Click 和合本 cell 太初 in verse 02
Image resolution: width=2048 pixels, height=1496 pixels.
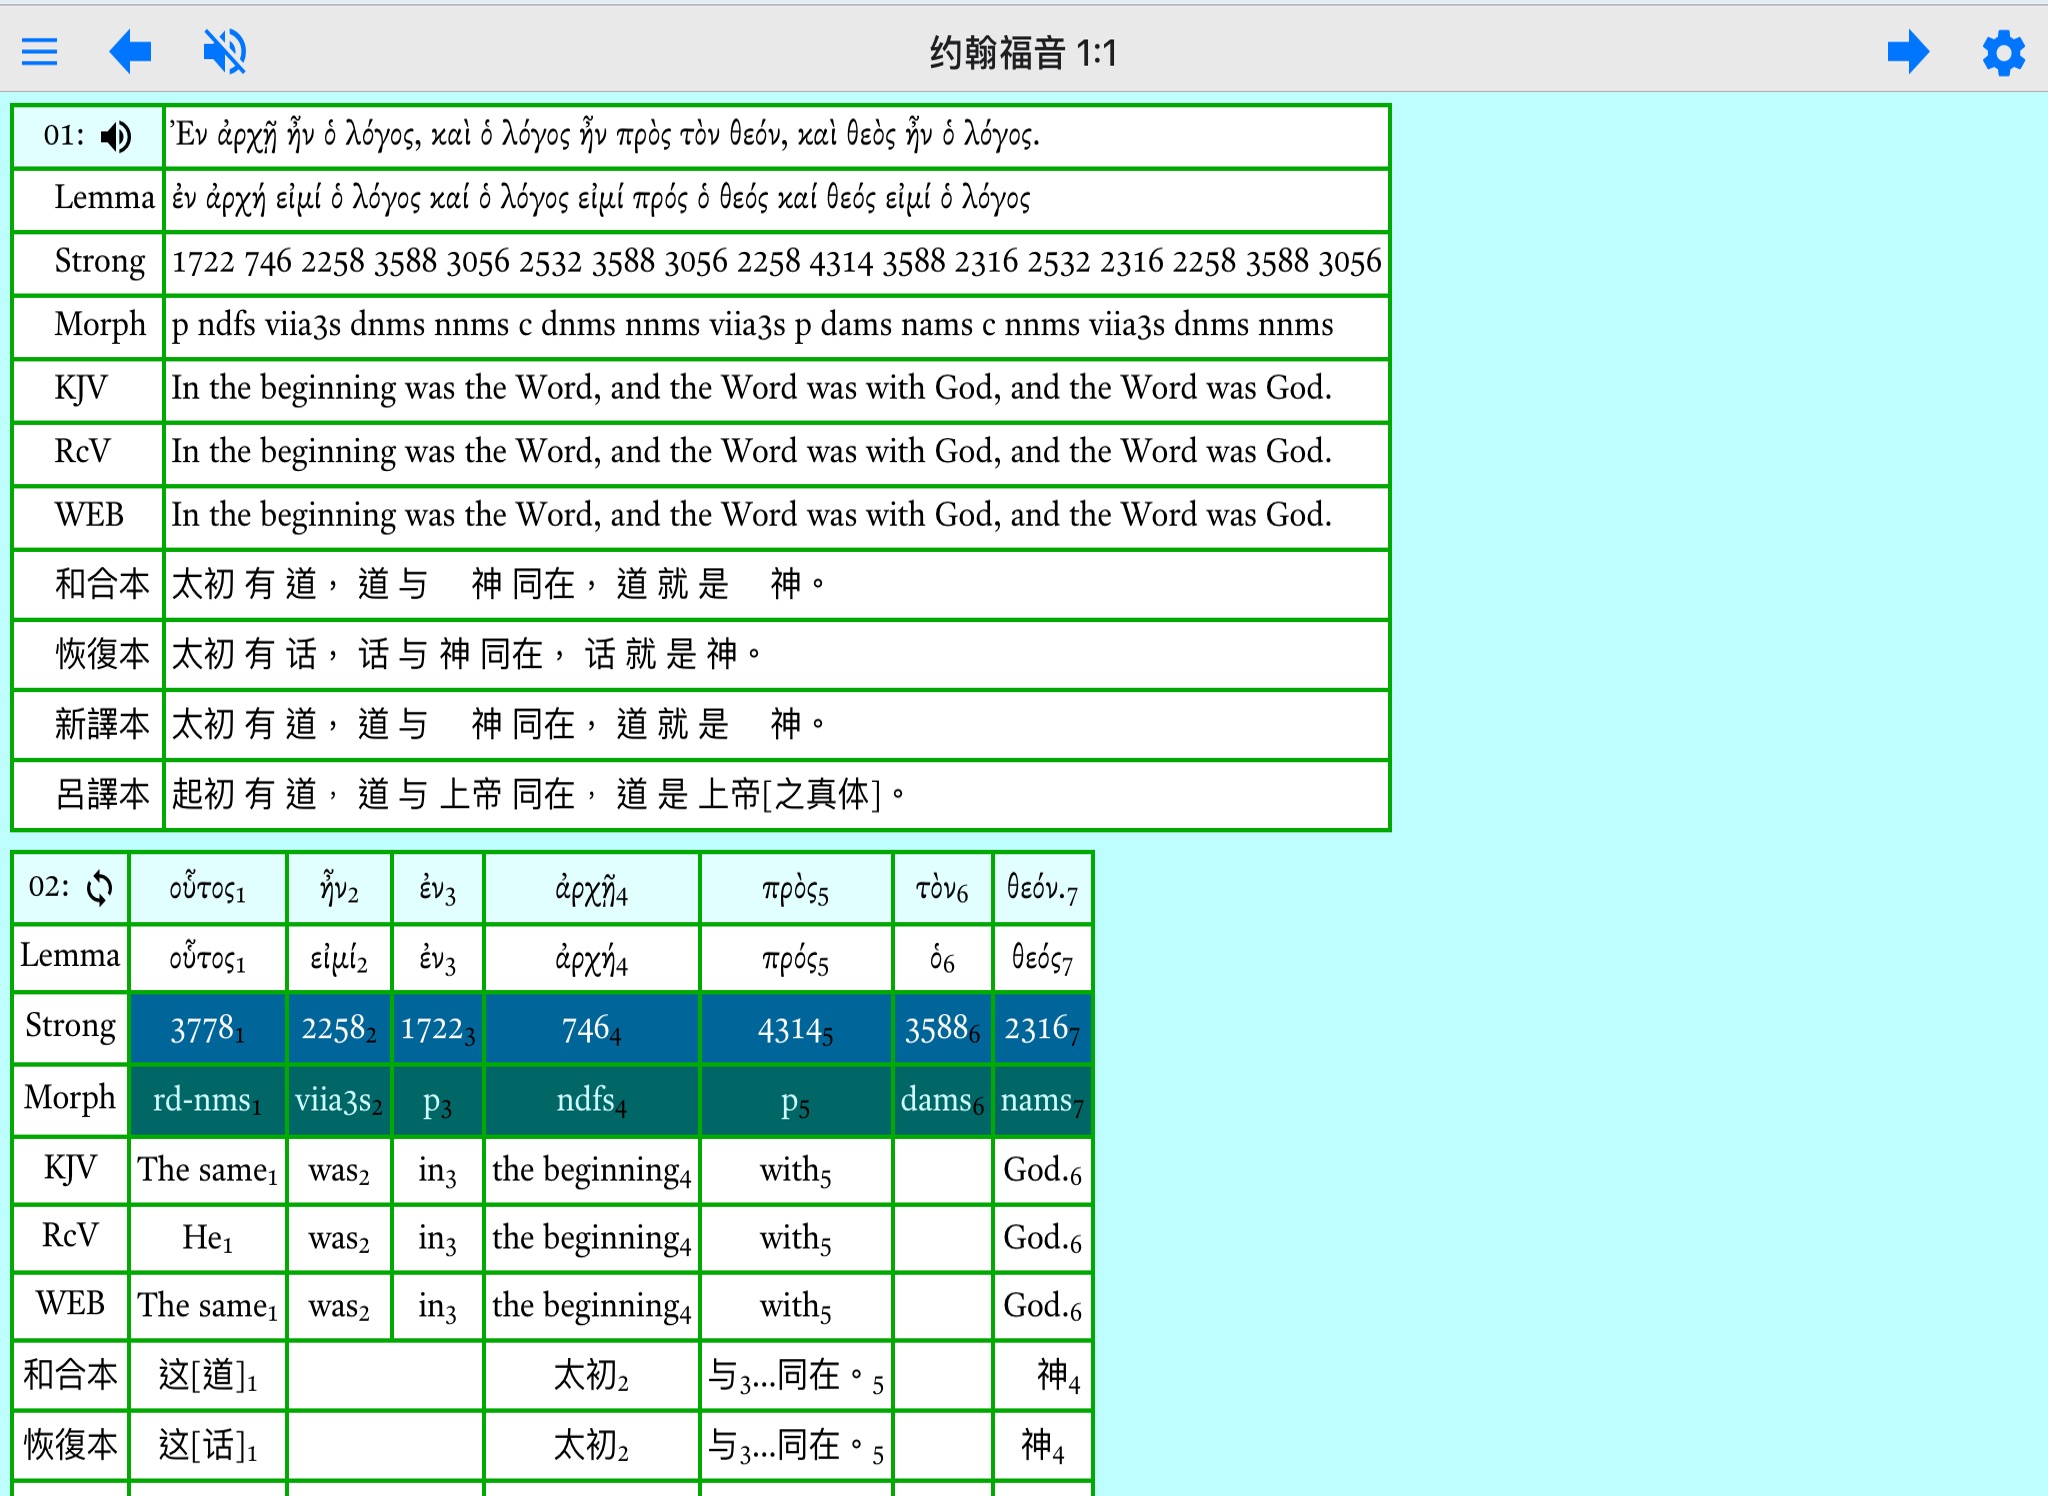point(591,1376)
